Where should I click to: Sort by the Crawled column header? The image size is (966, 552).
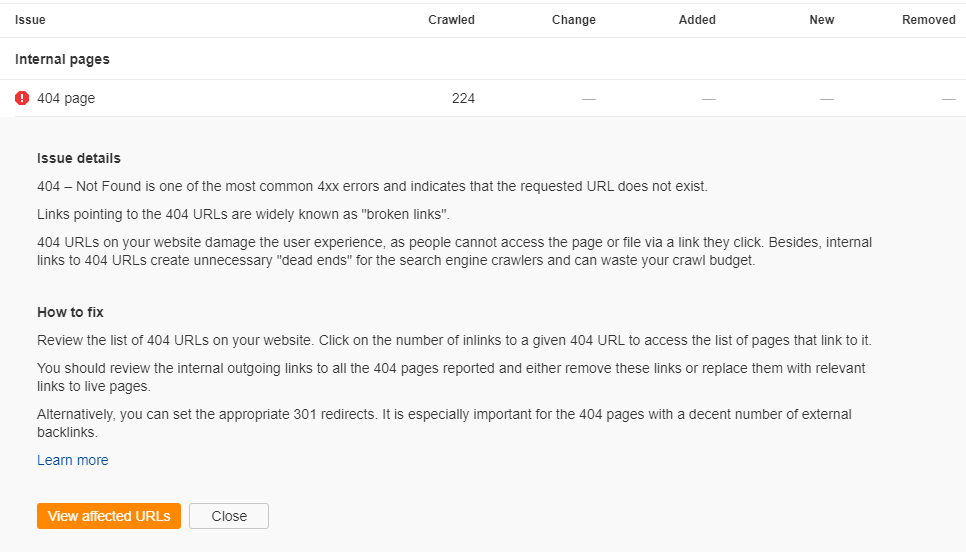(x=451, y=20)
